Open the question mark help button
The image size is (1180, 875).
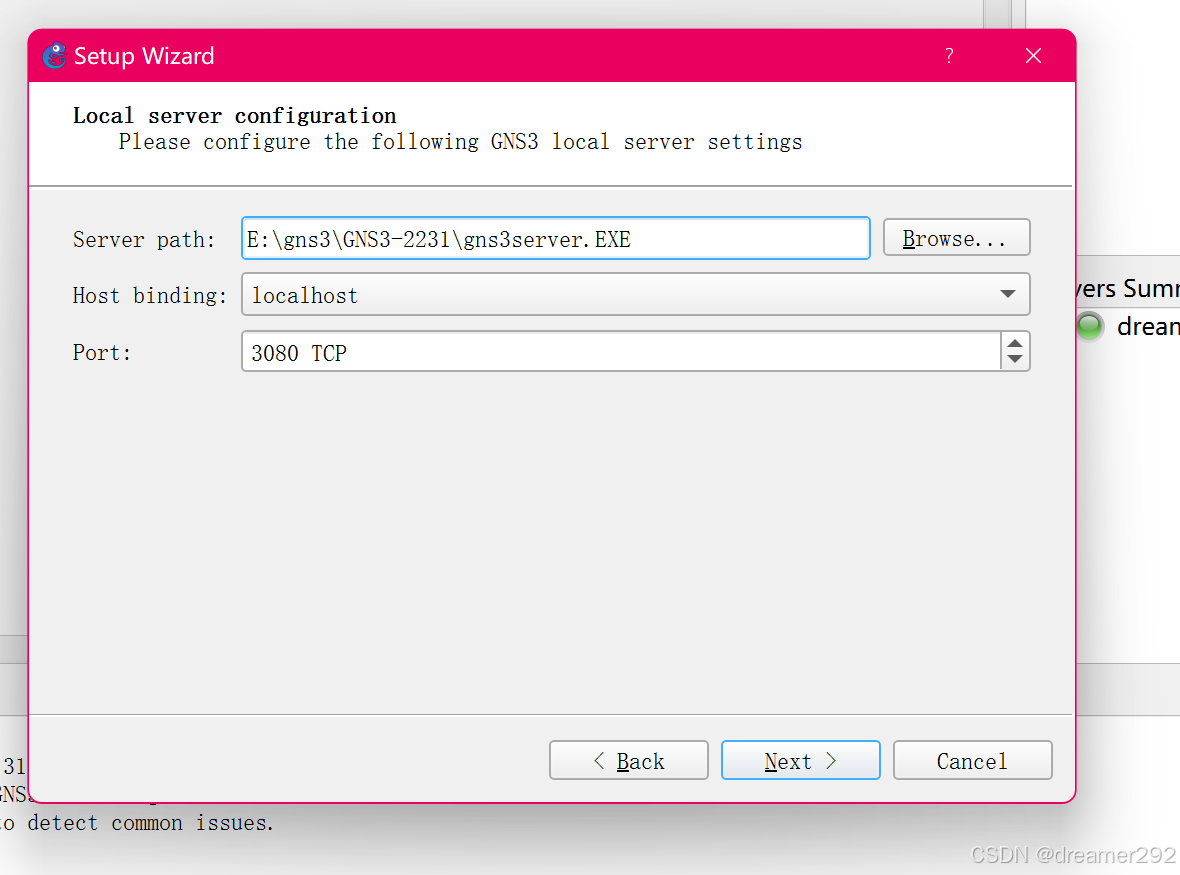(949, 56)
